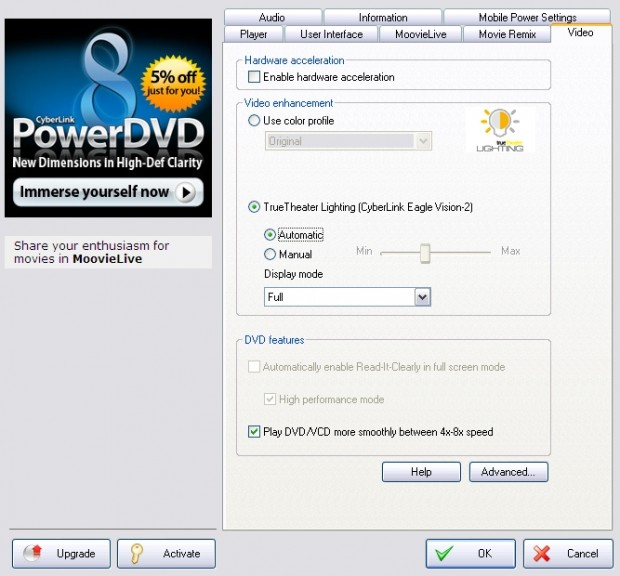Open the Original color profile dropdown
Viewport: 620px width, 576px height.
tap(348, 141)
